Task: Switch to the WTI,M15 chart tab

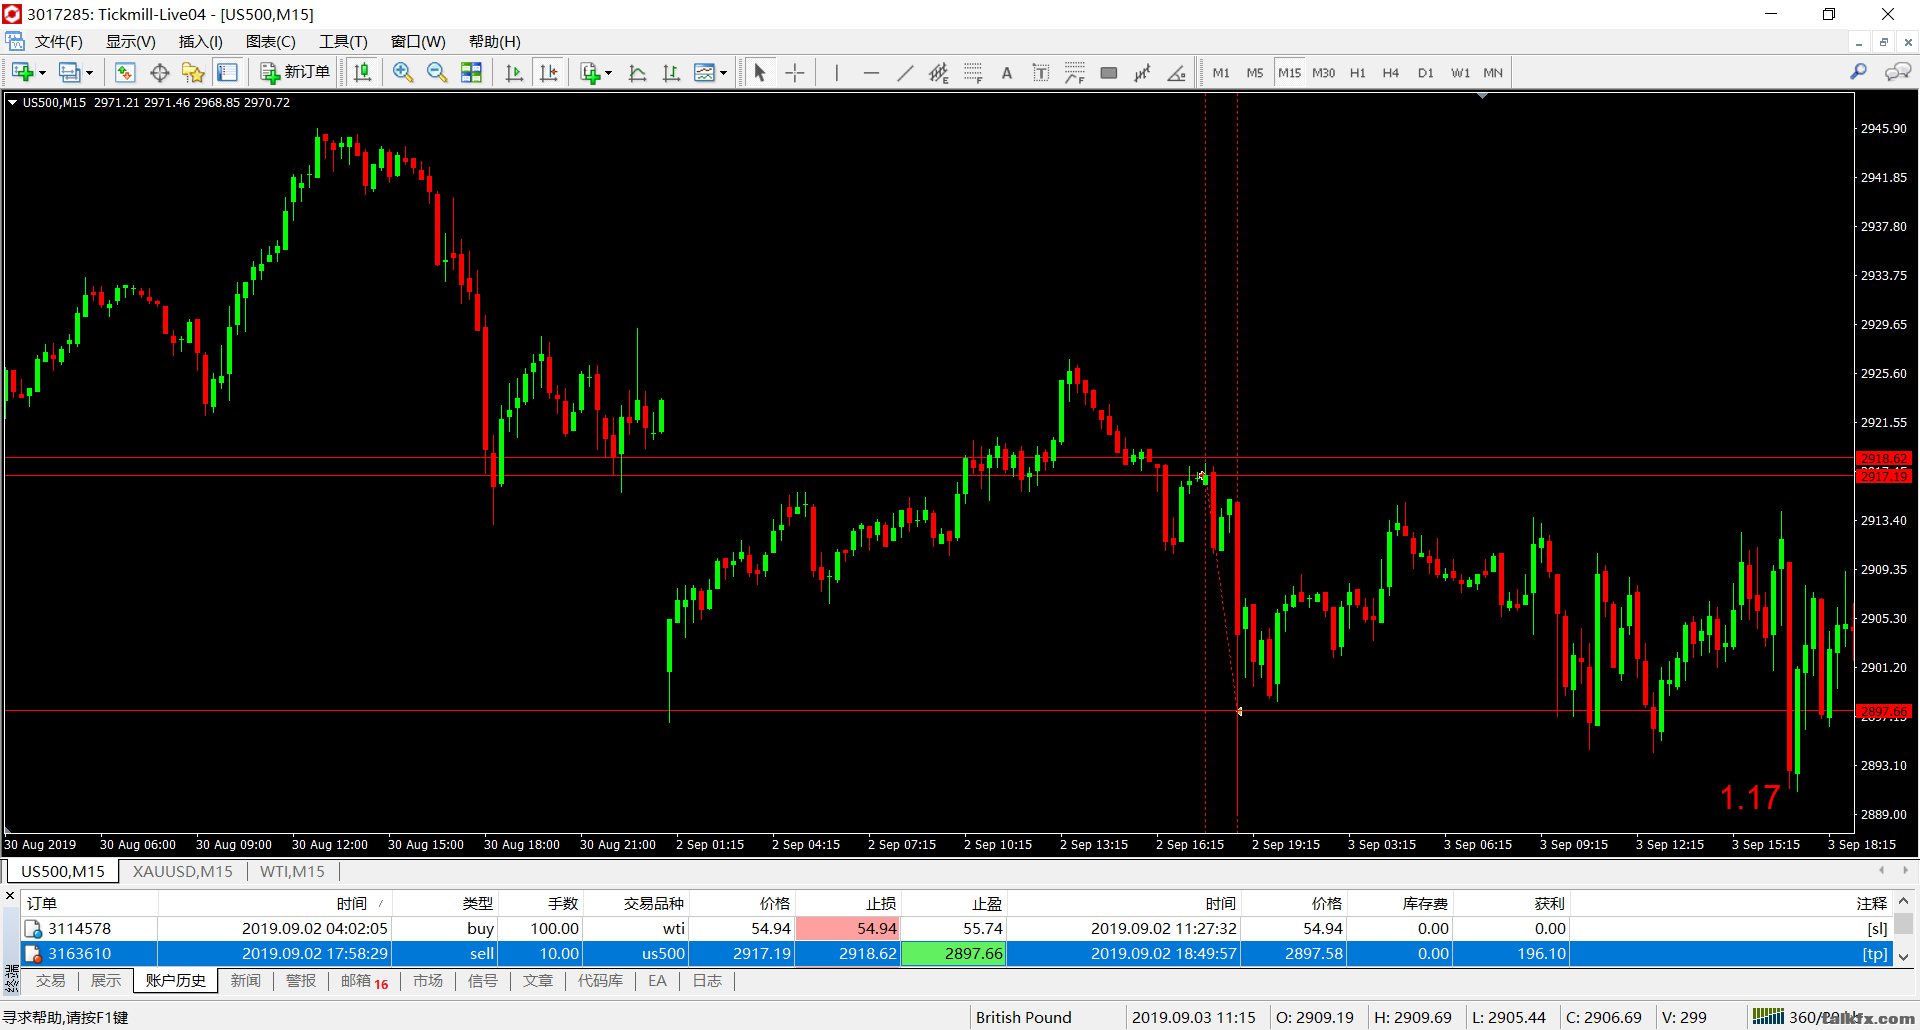Action: (x=292, y=871)
